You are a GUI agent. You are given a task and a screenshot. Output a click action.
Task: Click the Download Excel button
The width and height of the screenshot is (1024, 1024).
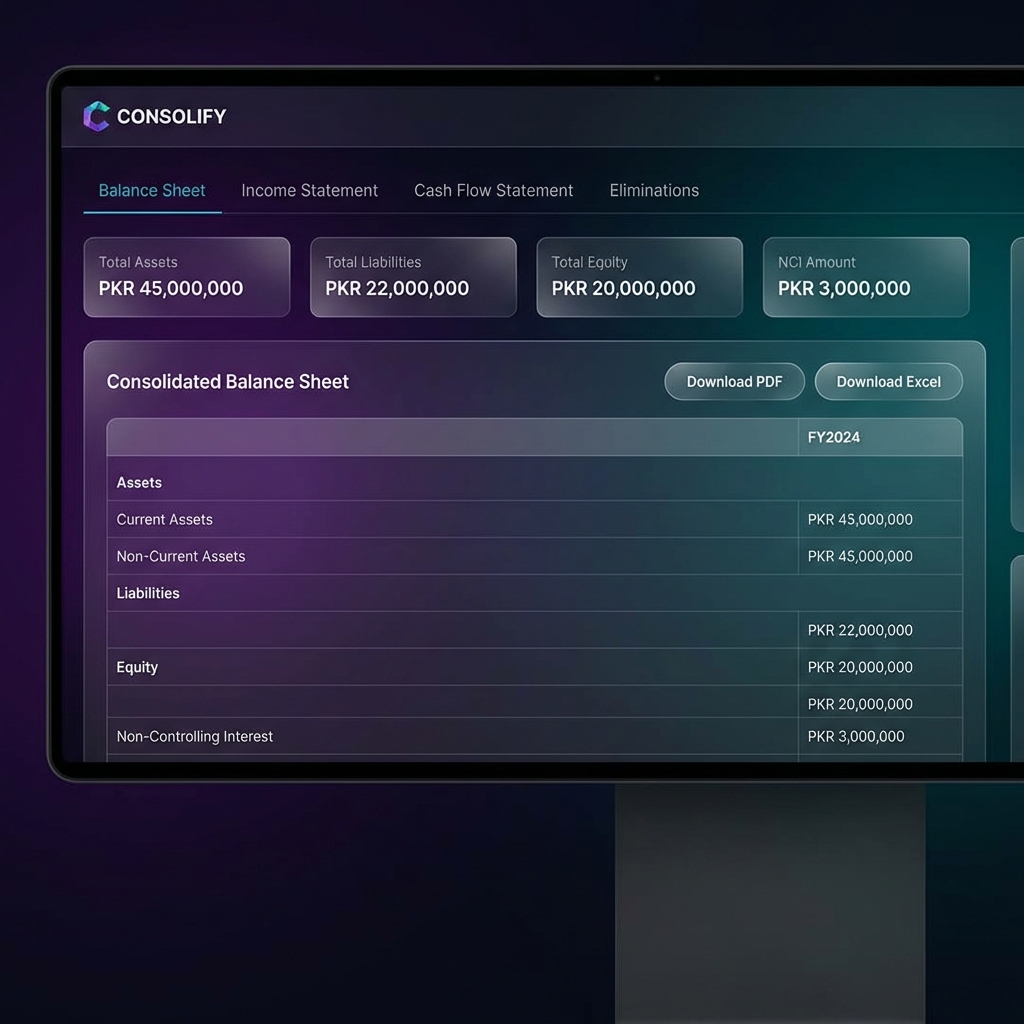(888, 381)
